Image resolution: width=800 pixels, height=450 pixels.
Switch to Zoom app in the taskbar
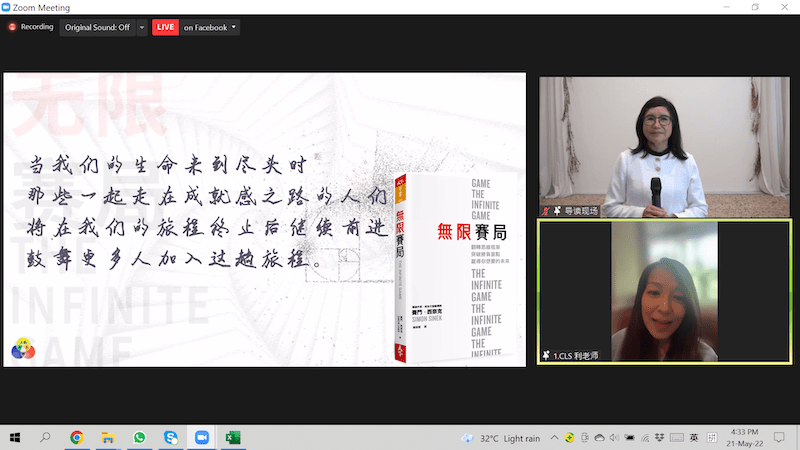click(201, 438)
